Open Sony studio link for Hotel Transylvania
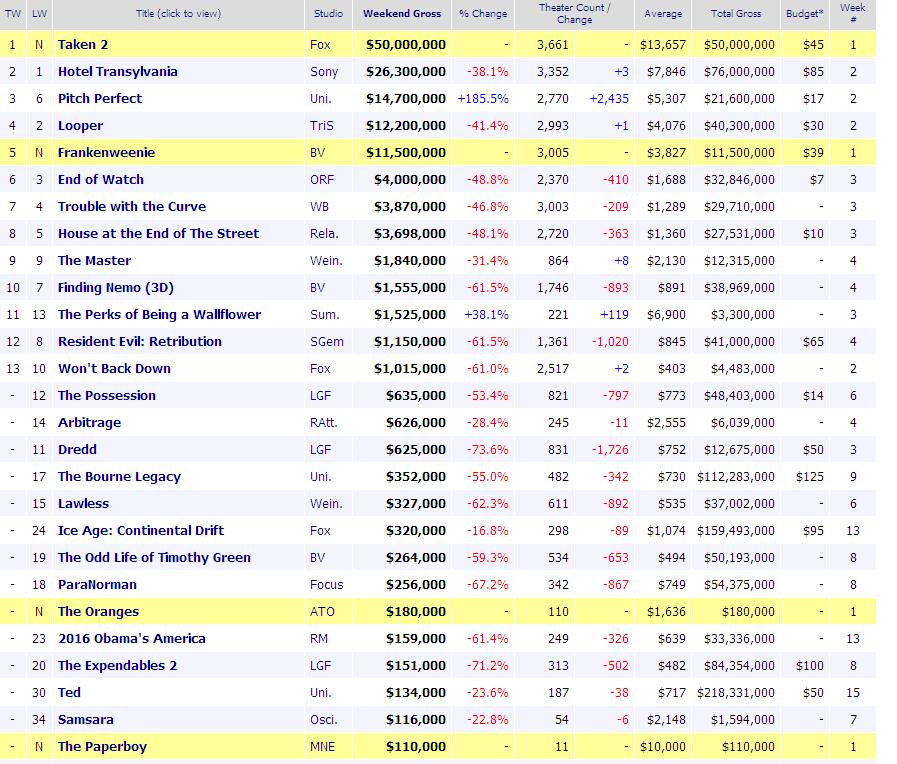This screenshot has width=897, height=764. coord(324,71)
